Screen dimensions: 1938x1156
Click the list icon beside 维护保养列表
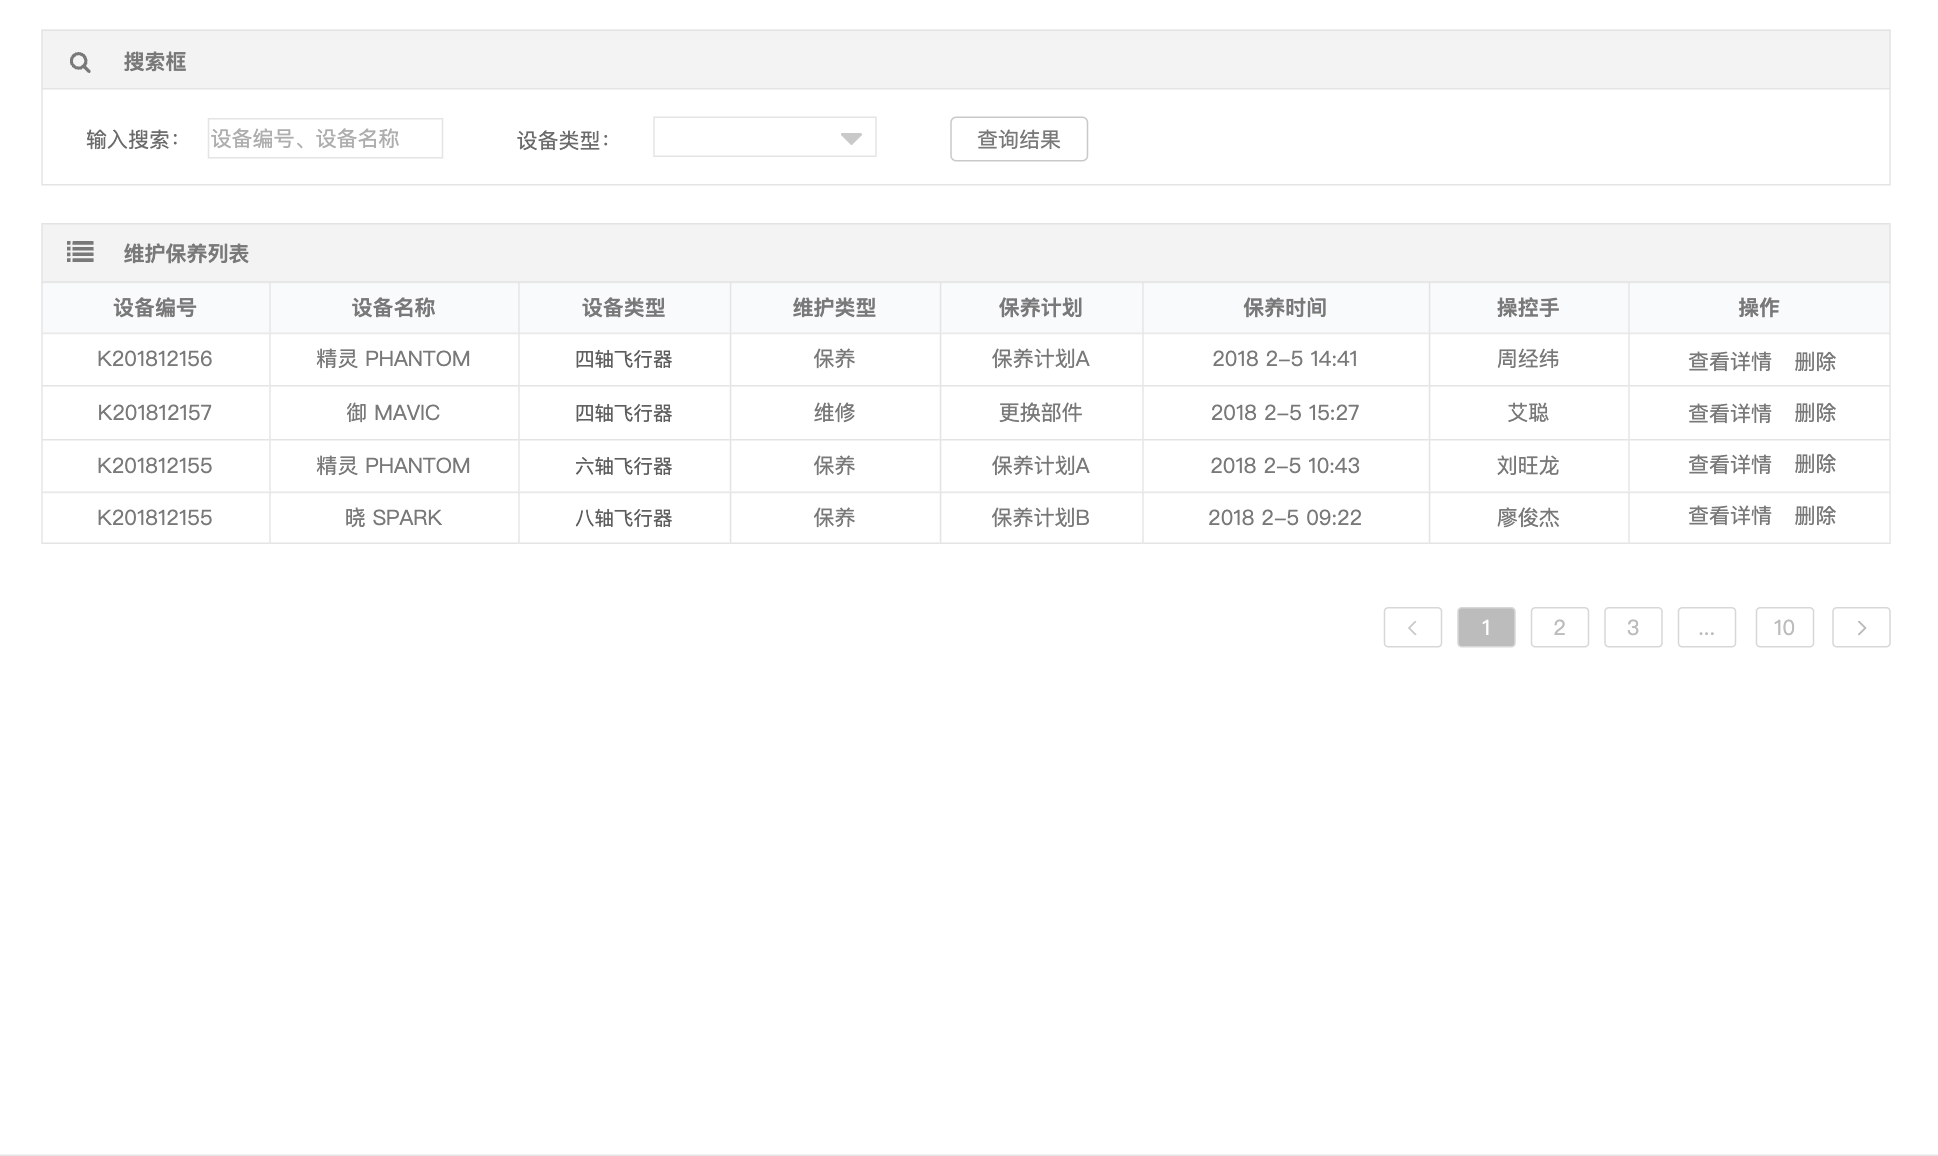click(x=80, y=252)
